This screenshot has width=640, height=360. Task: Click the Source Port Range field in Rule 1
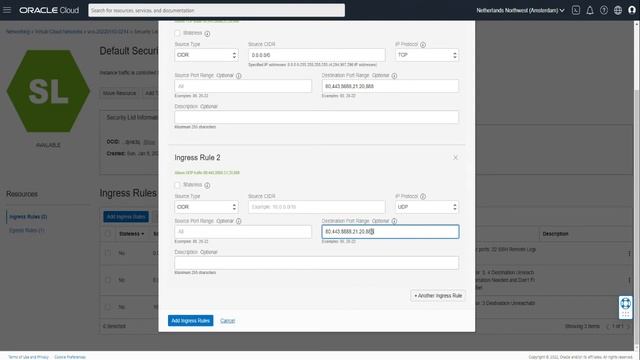(243, 86)
